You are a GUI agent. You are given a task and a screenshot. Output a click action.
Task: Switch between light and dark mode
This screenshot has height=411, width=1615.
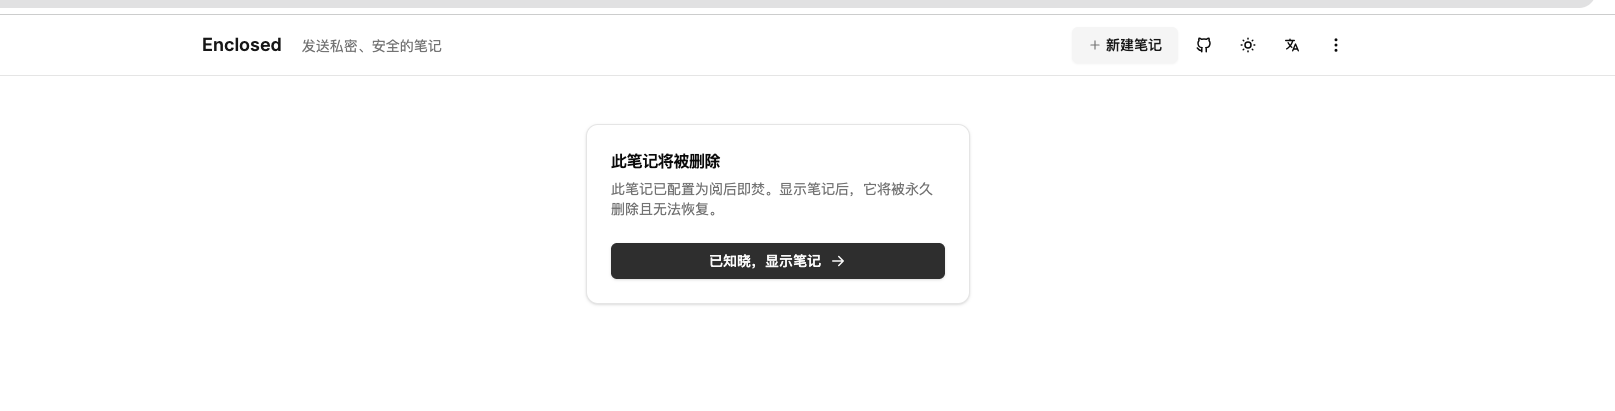coord(1248,45)
